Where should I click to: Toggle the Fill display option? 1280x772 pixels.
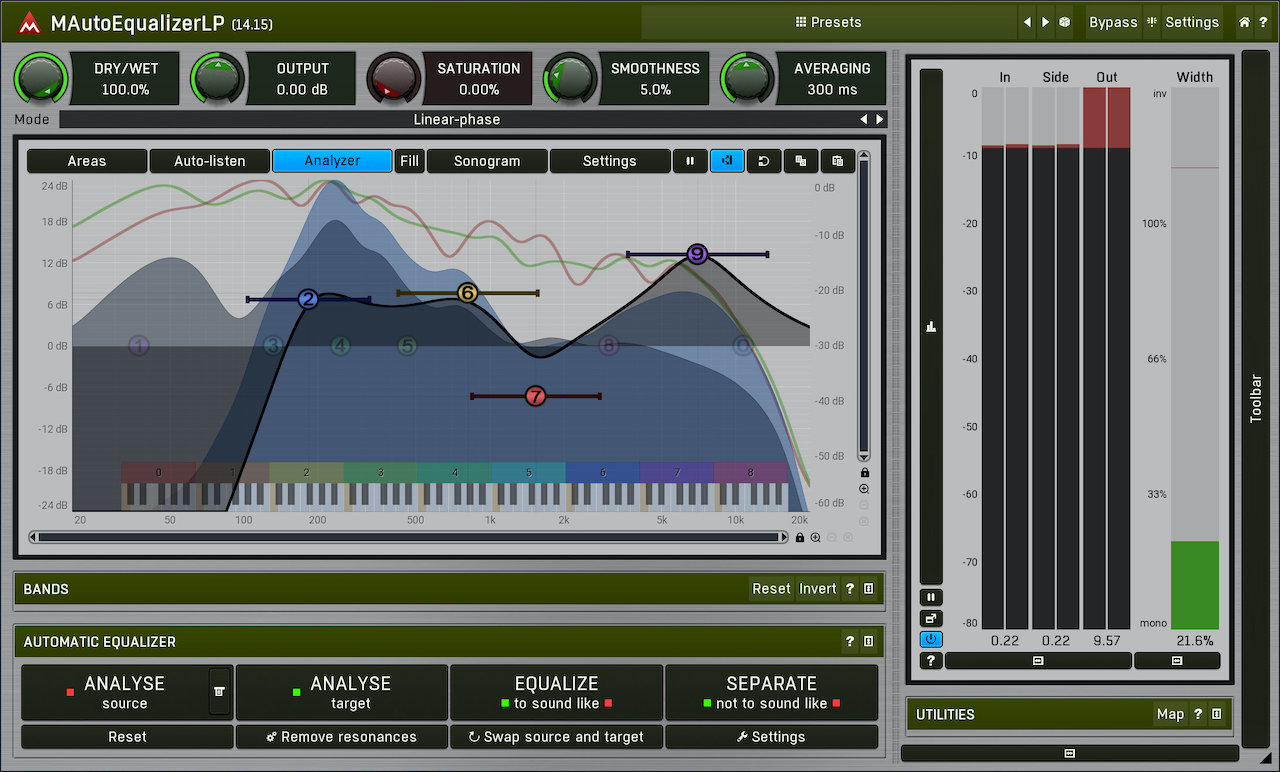[x=409, y=161]
